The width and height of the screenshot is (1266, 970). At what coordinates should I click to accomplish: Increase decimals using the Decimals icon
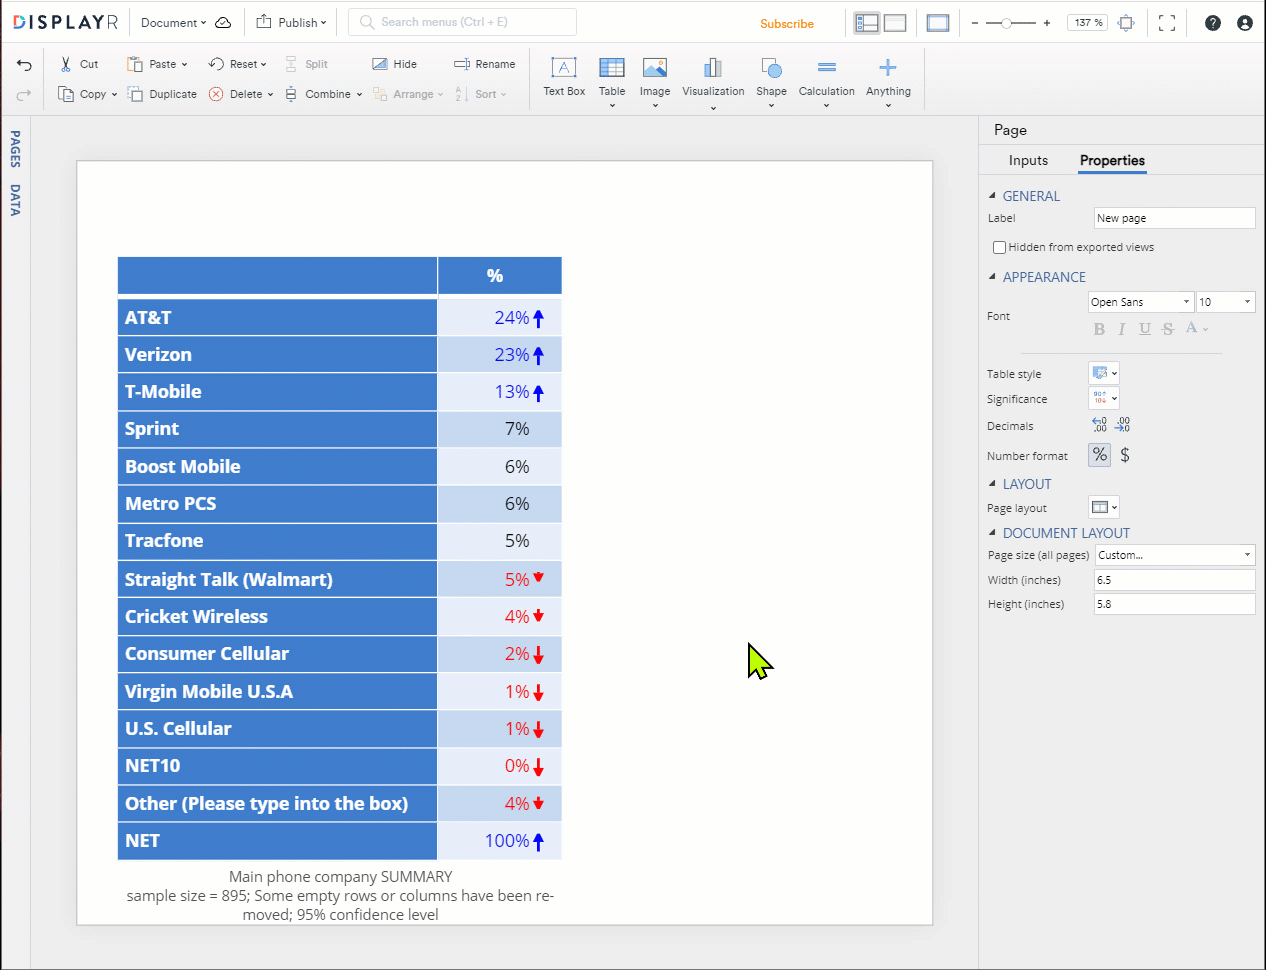click(1100, 424)
